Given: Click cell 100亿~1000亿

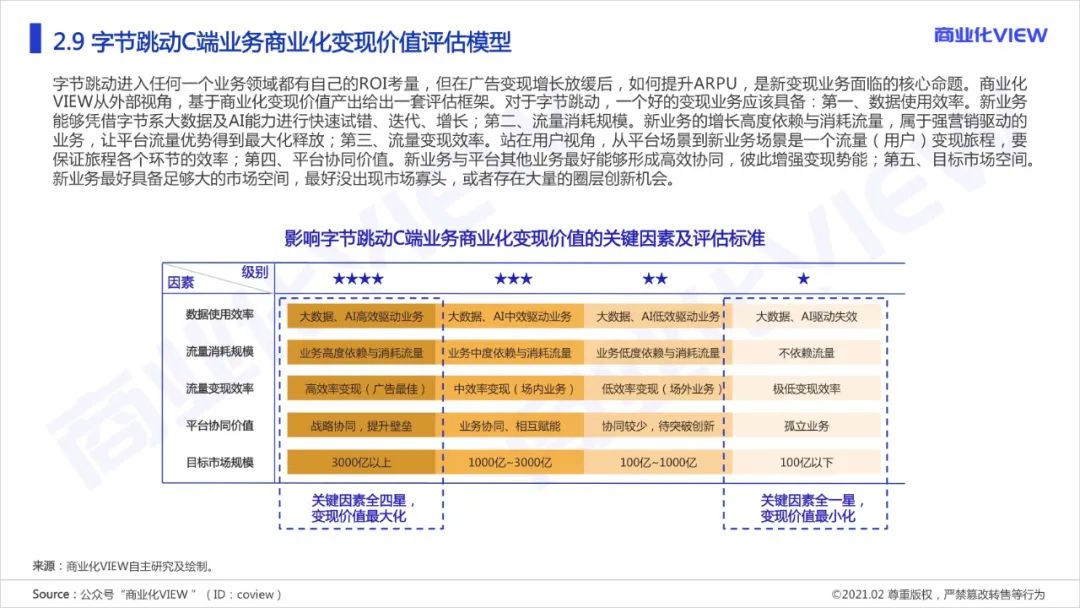Looking at the screenshot, I should click(x=658, y=462).
